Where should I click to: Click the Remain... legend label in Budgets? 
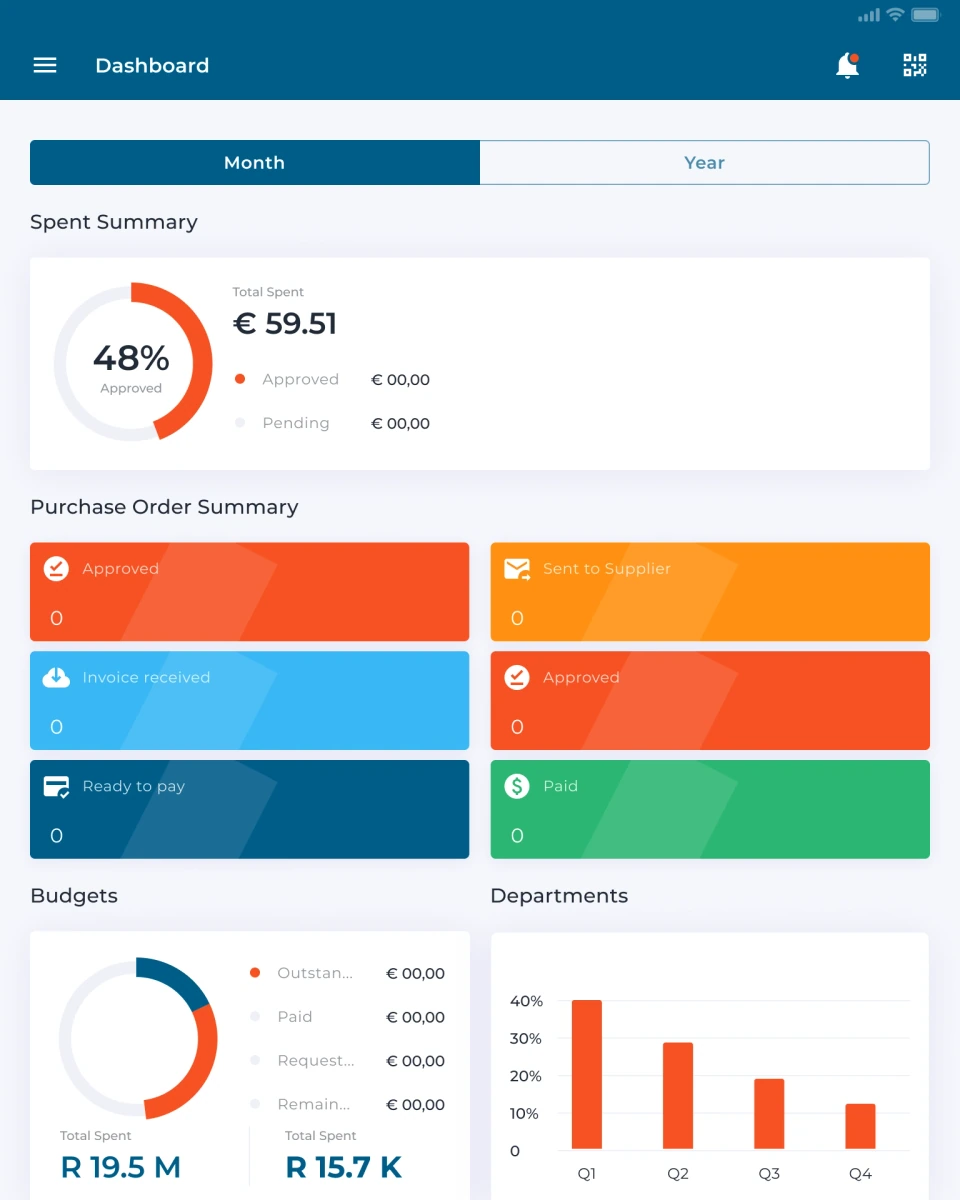coord(314,1105)
